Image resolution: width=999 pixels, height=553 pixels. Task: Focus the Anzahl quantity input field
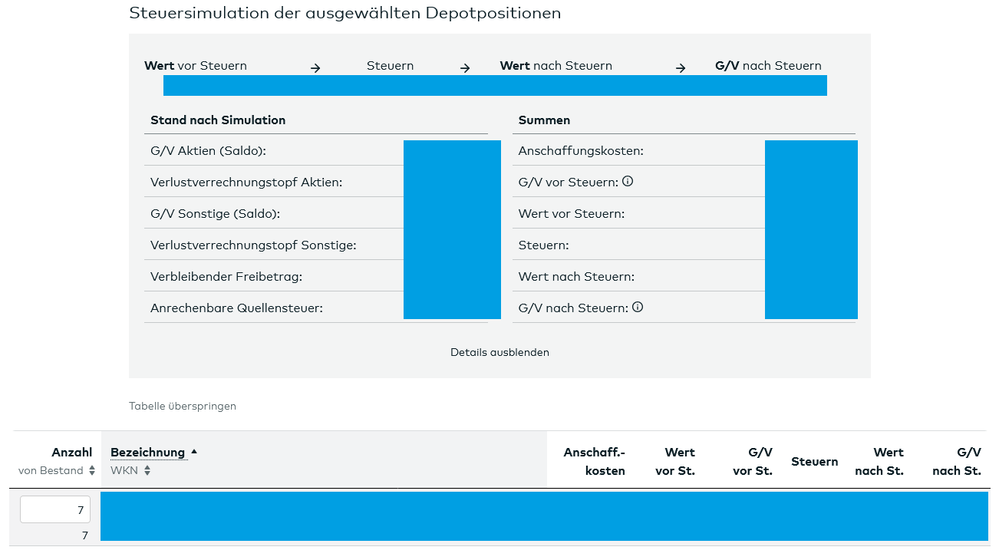(x=55, y=510)
